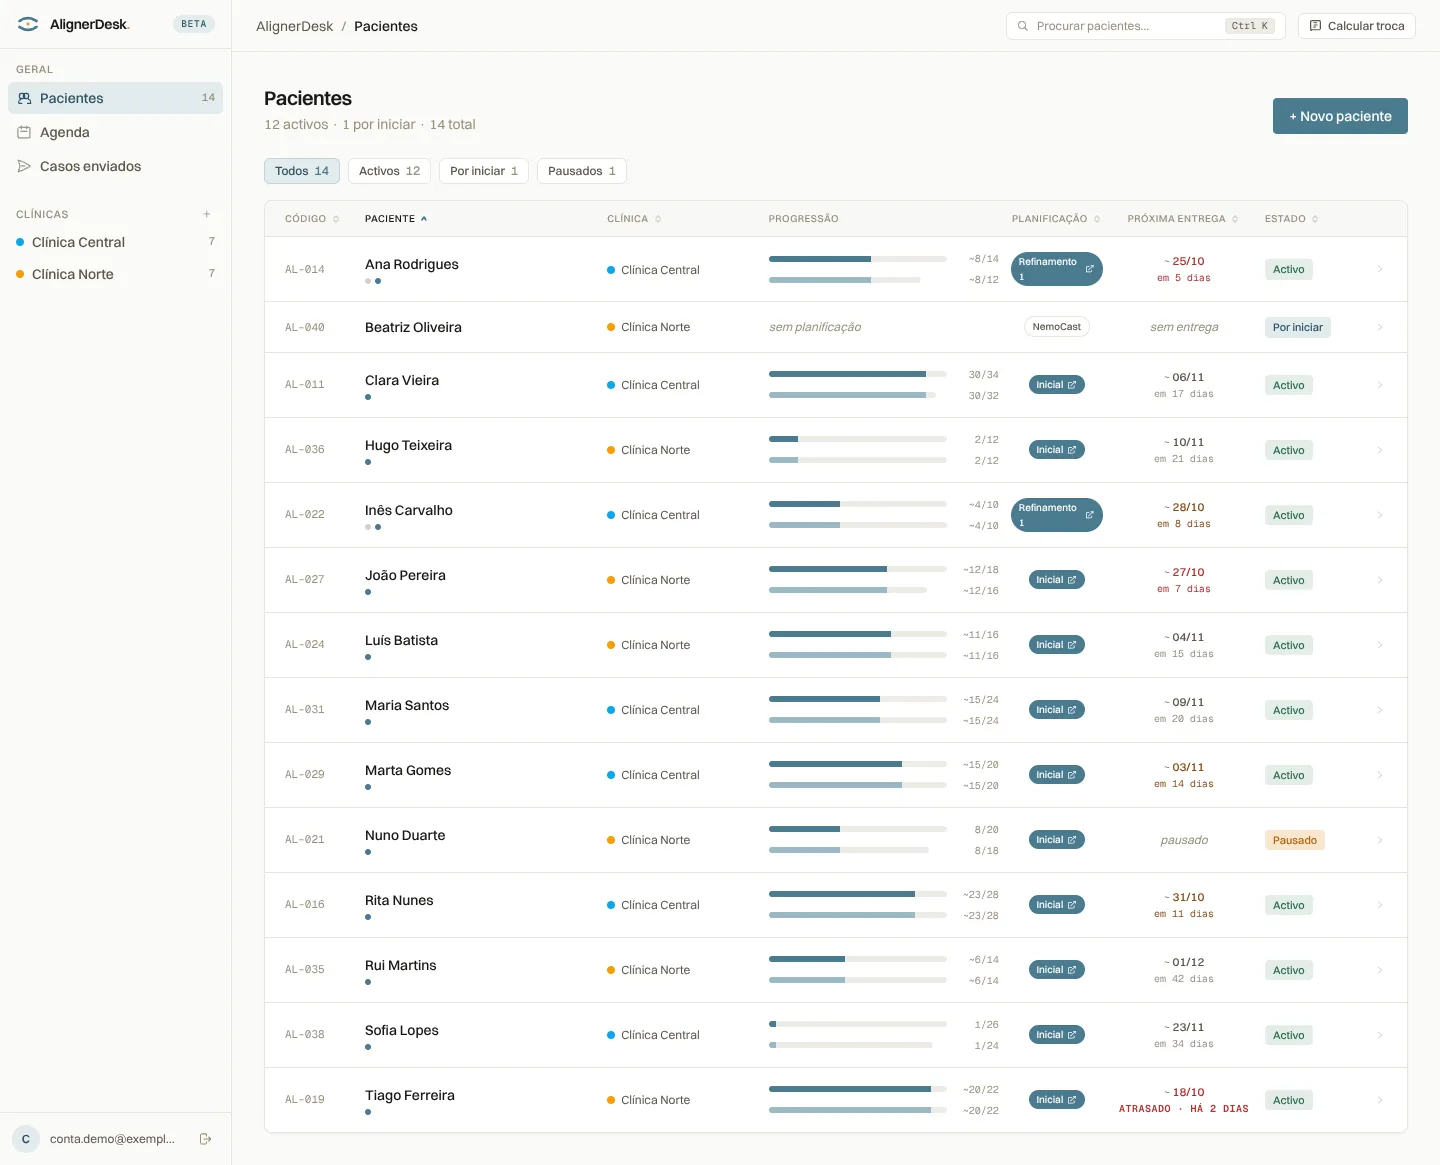This screenshot has height=1165, width=1440.
Task: Open external link icon on Clara Vieira's Inicial badge
Action: (1072, 385)
